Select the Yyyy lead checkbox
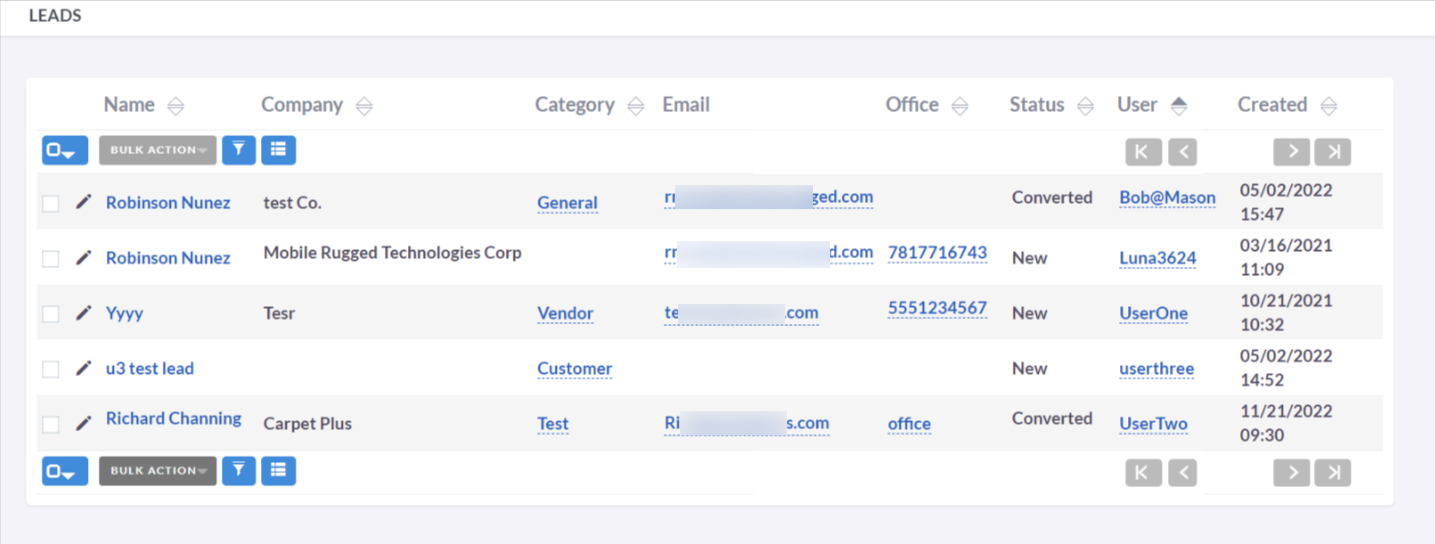This screenshot has width=1435, height=544. [50, 314]
